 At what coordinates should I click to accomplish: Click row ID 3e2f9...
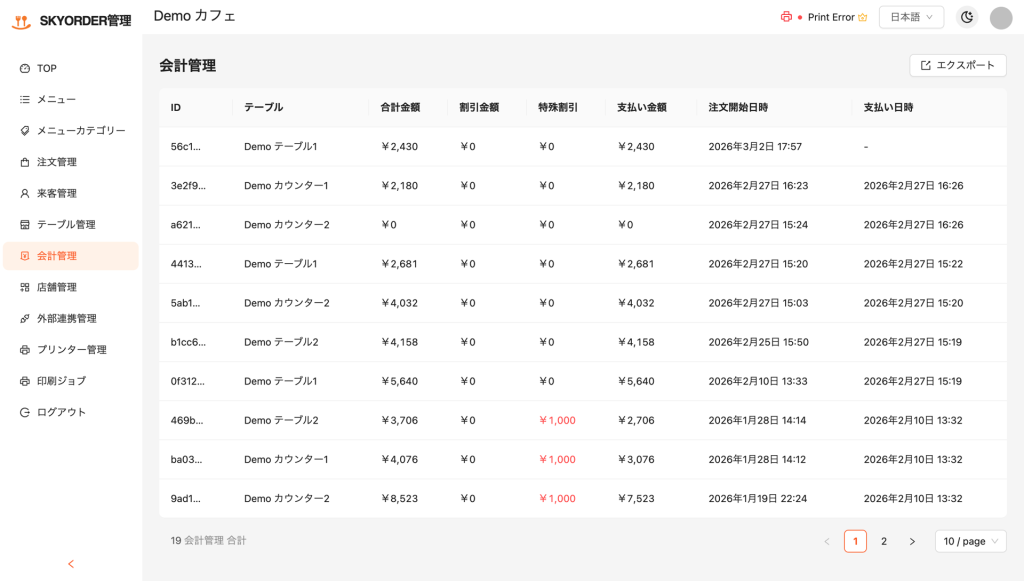pyautogui.click(x=188, y=186)
